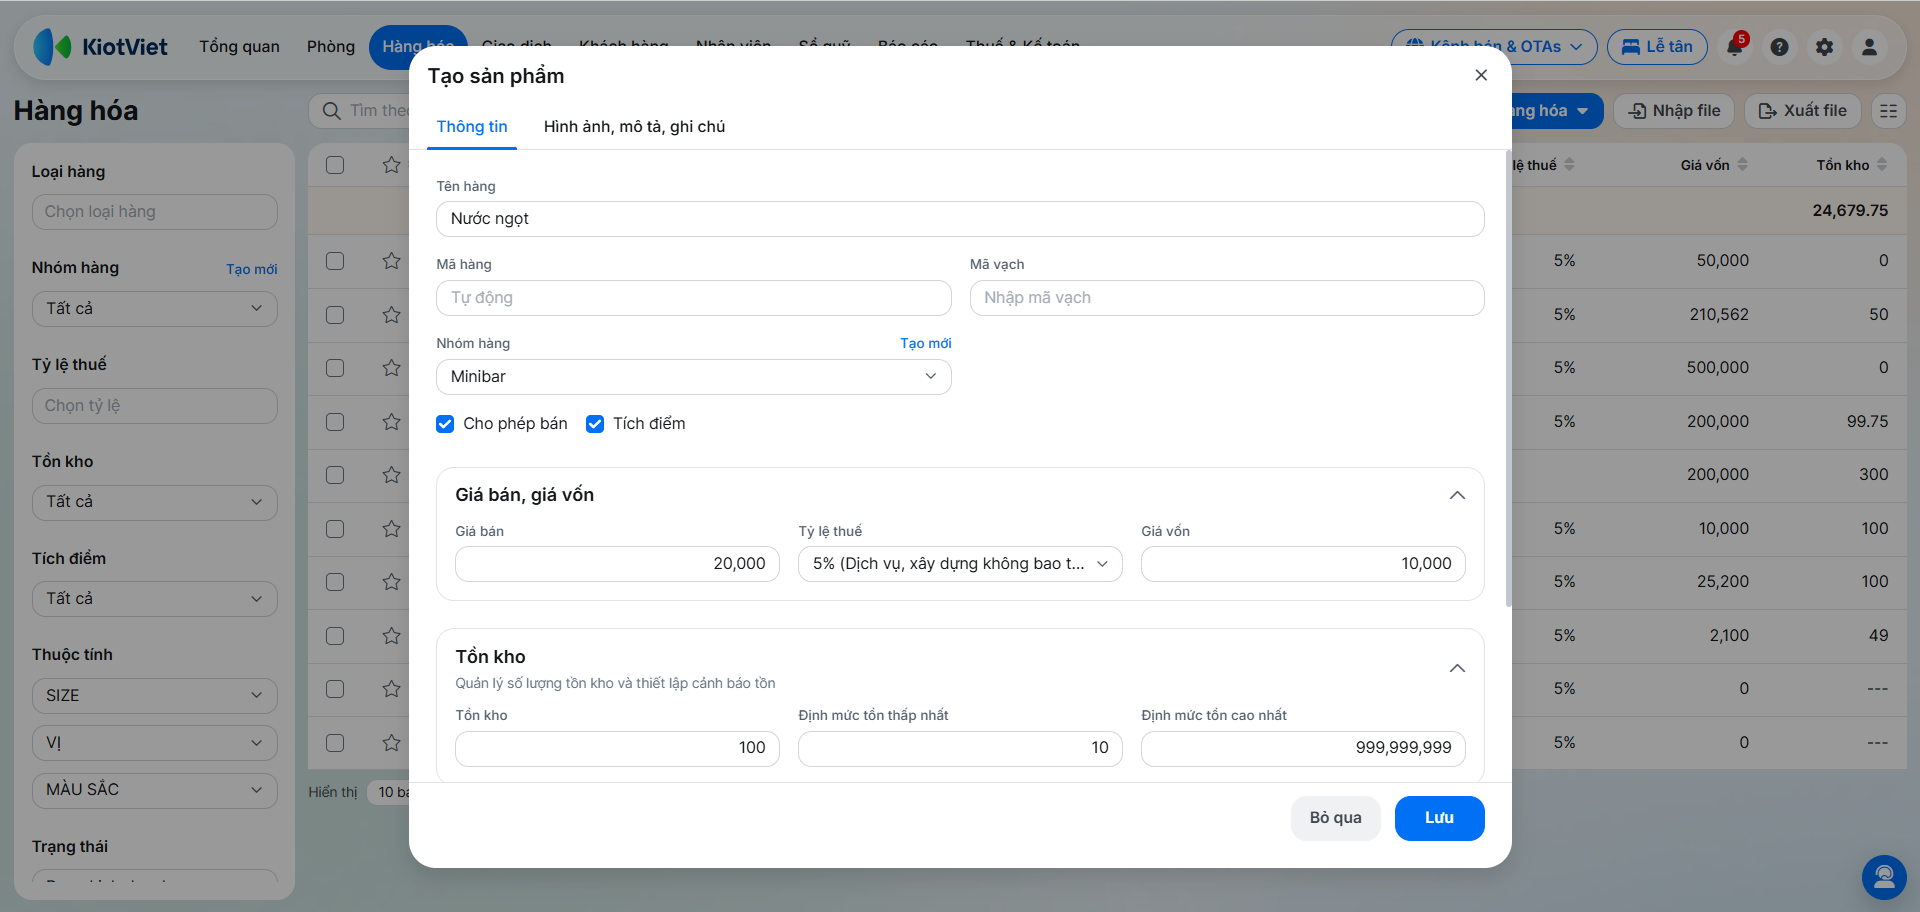Viewport: 1920px width, 912px height.
Task: Check the row checkbox for cost 210,562
Action: [335, 315]
